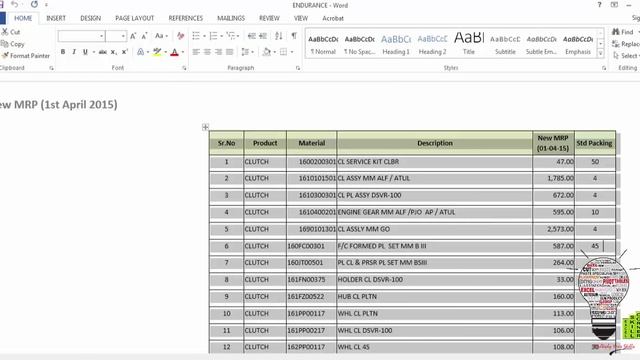The height and width of the screenshot is (360, 640).
Task: Justify the paragraph text
Action: (230, 52)
